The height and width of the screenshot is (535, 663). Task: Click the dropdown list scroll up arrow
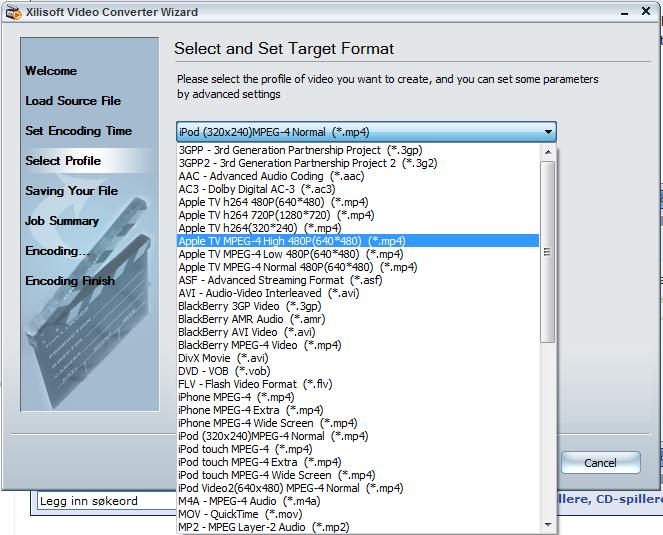point(548,152)
